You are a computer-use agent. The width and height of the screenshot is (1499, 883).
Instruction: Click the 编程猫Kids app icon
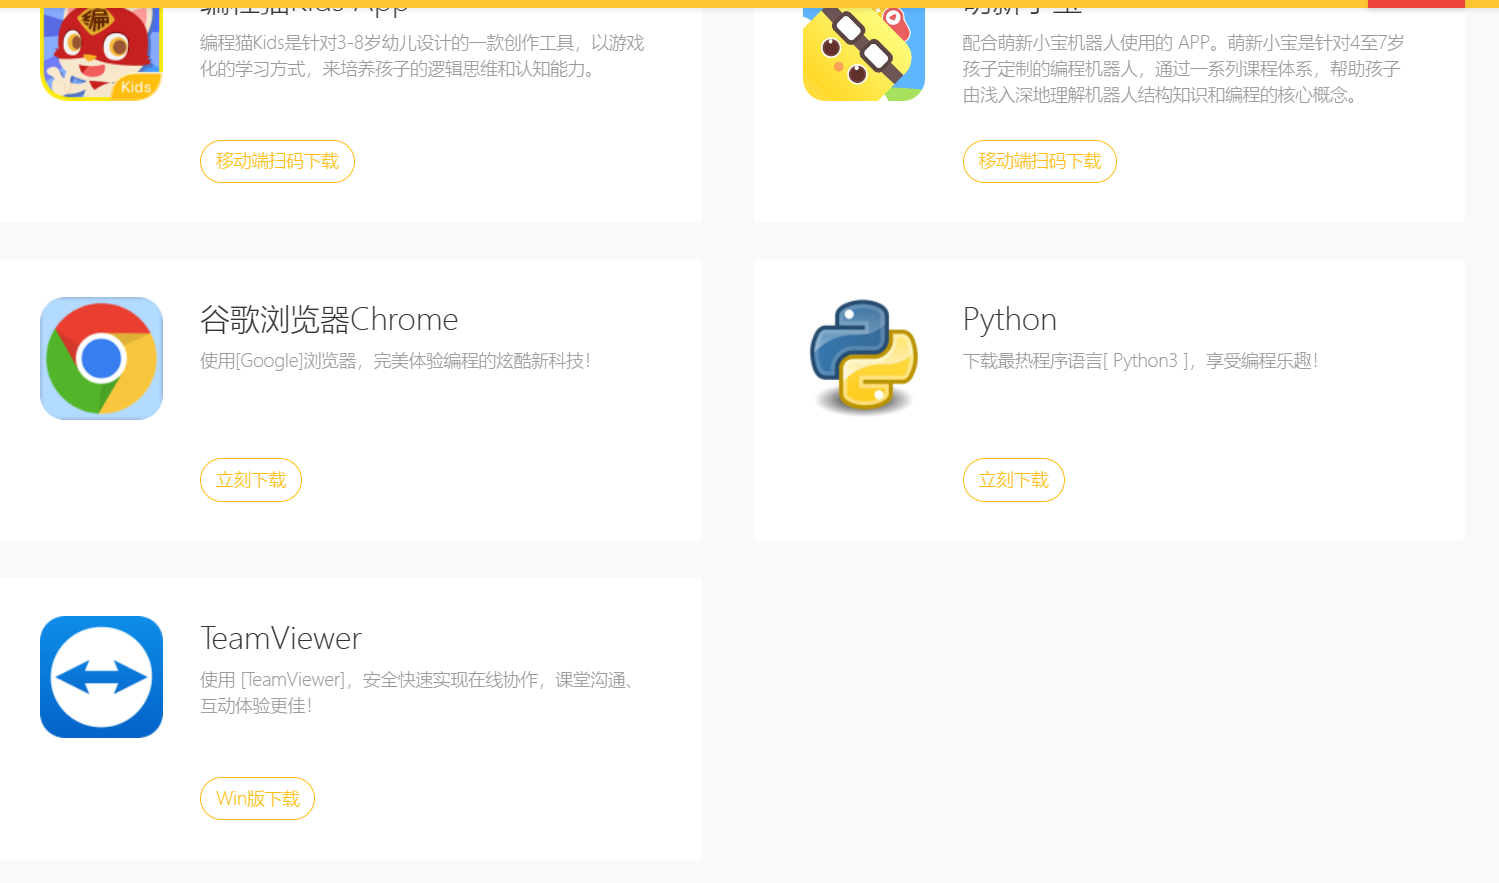tap(101, 53)
